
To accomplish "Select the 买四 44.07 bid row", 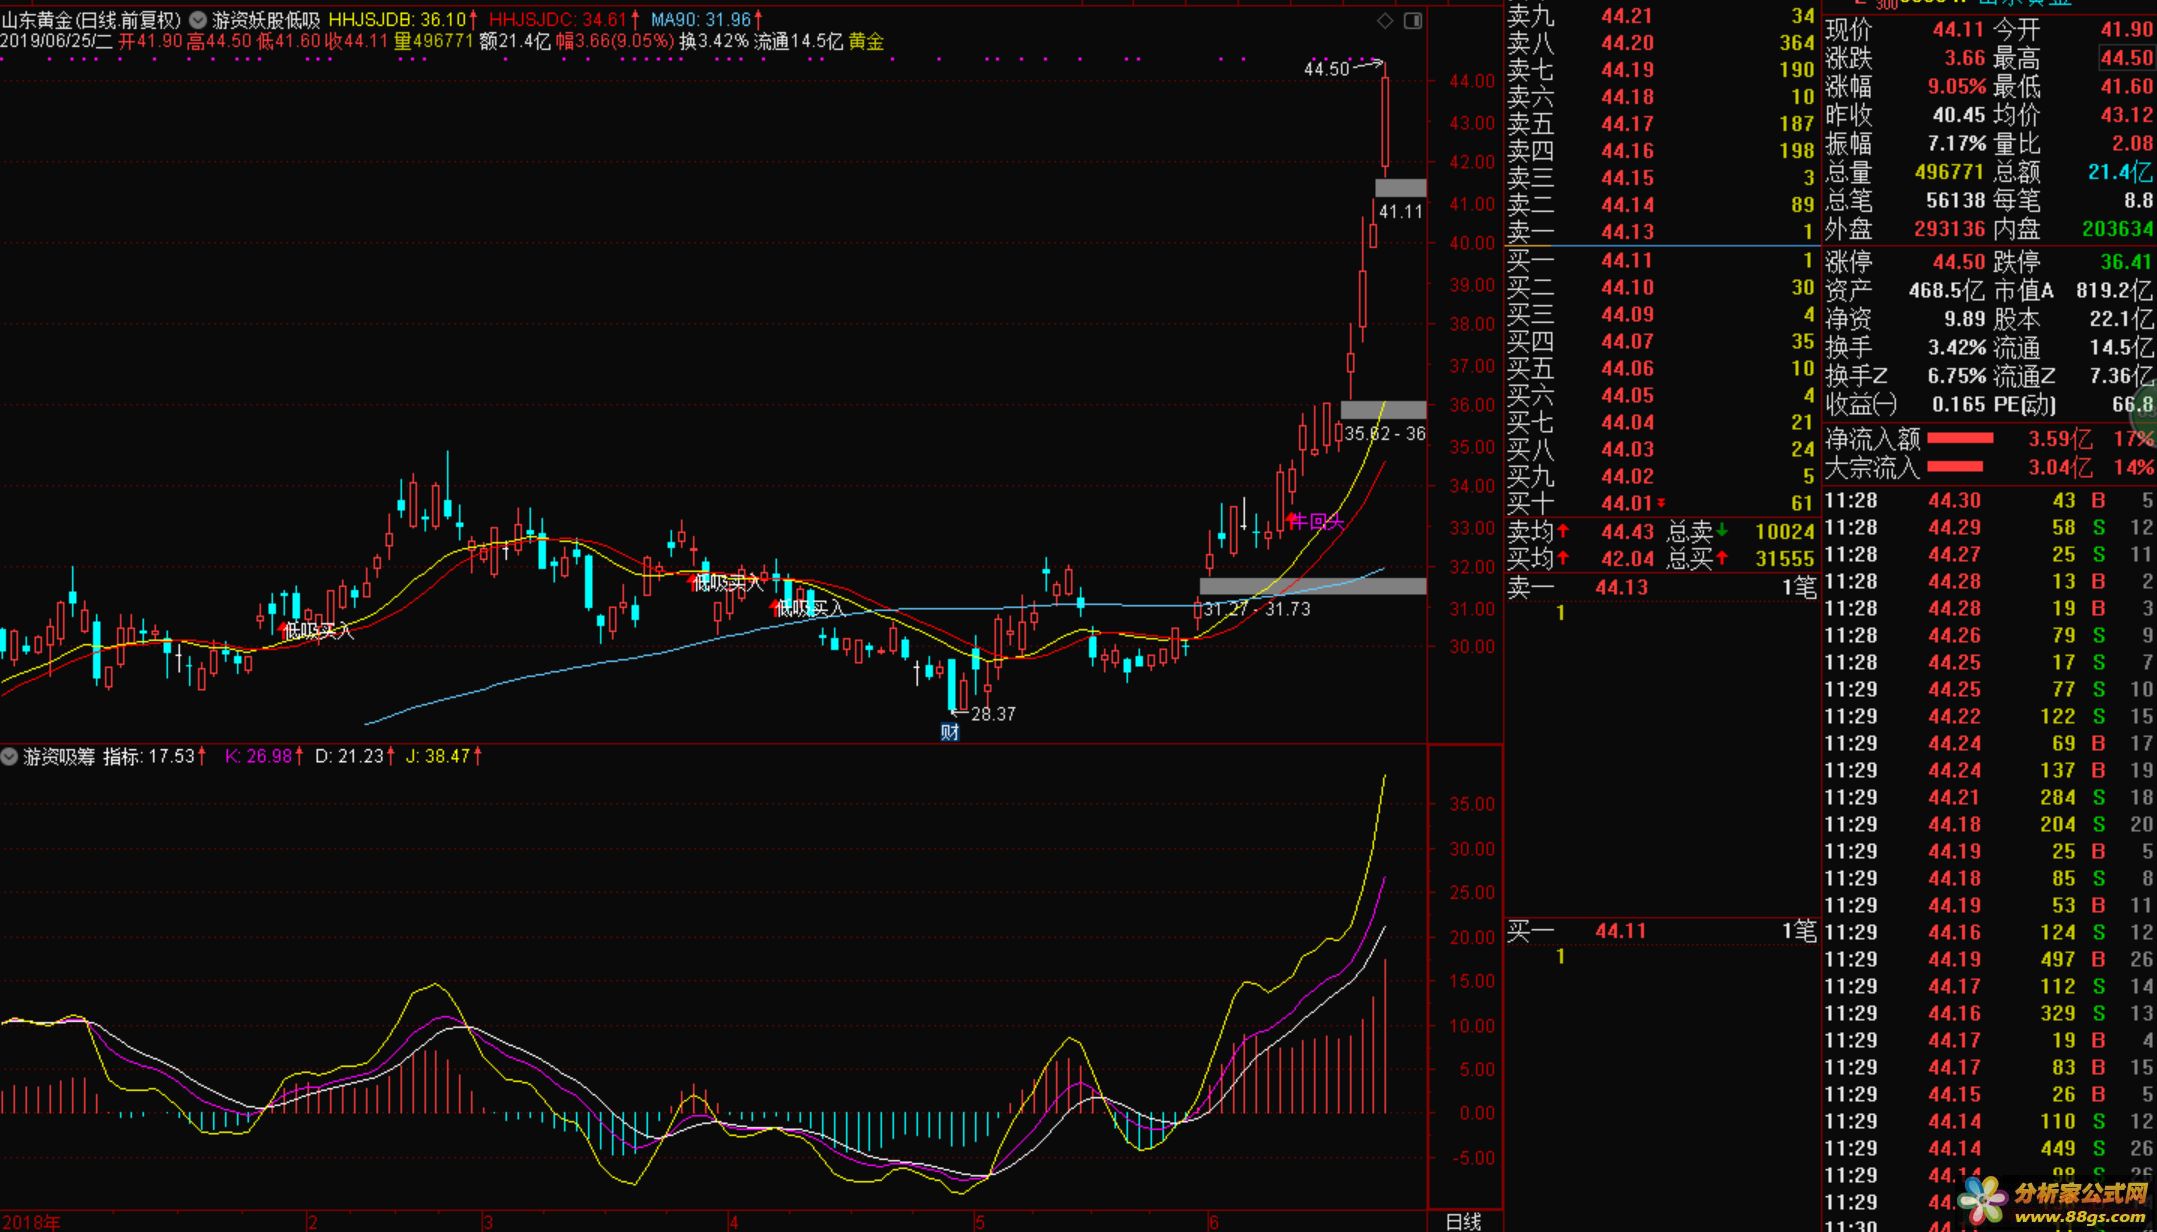I will click(x=1661, y=342).
